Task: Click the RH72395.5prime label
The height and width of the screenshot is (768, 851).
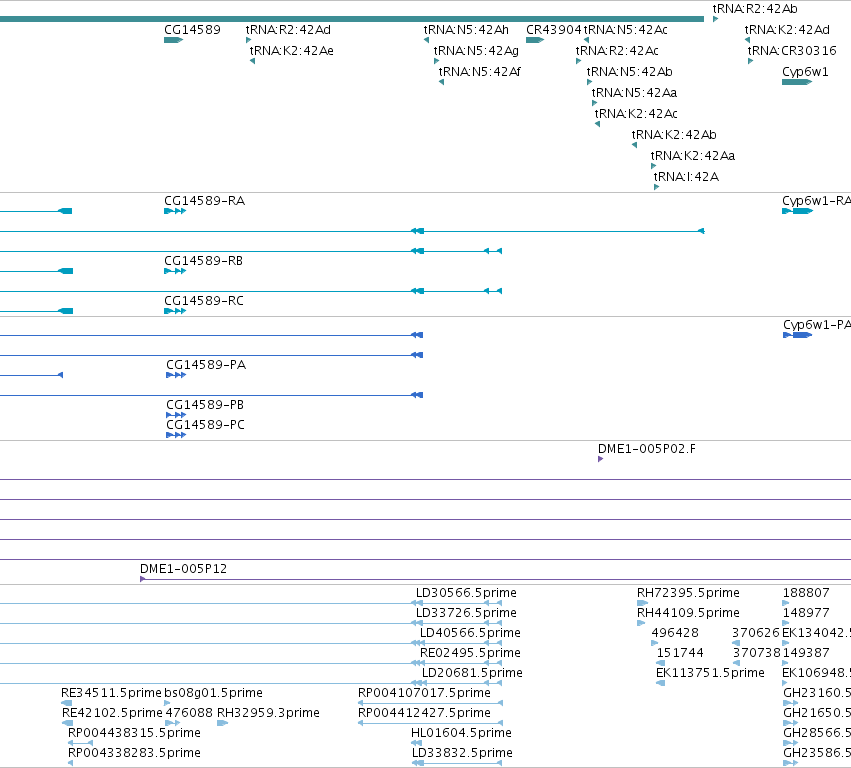Action: (x=688, y=593)
